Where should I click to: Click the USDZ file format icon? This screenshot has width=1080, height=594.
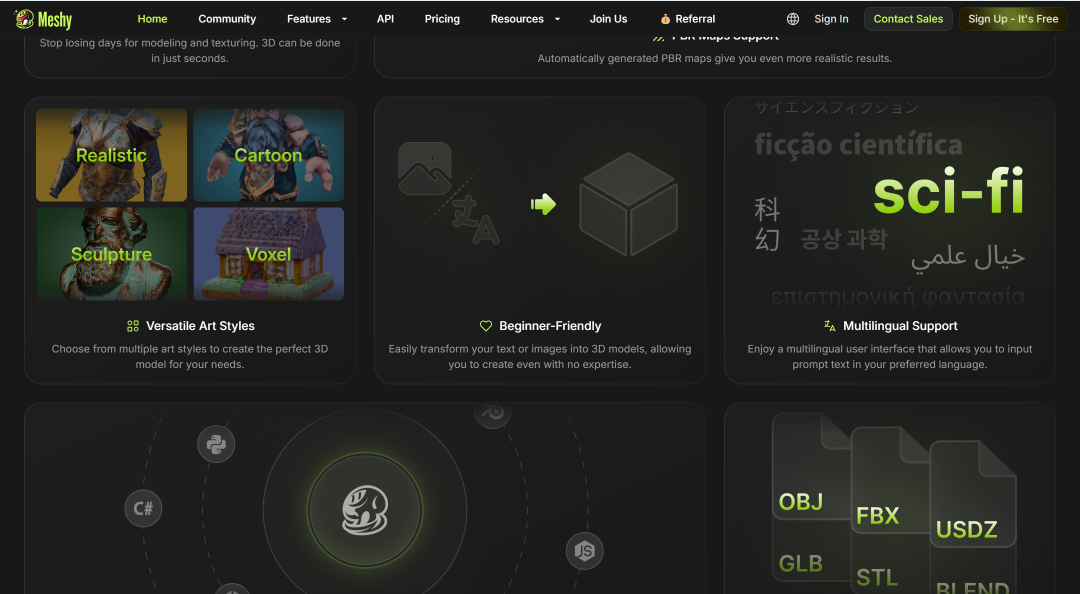973,494
